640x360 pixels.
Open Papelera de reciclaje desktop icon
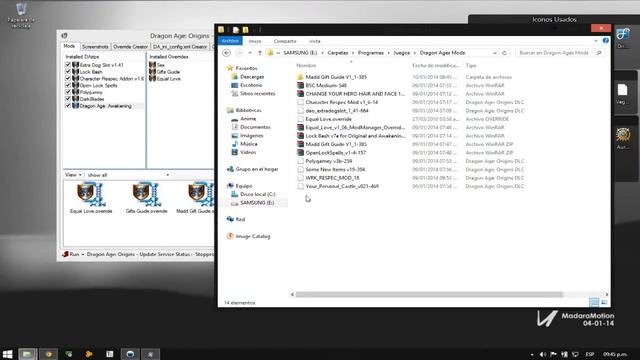(x=21, y=16)
